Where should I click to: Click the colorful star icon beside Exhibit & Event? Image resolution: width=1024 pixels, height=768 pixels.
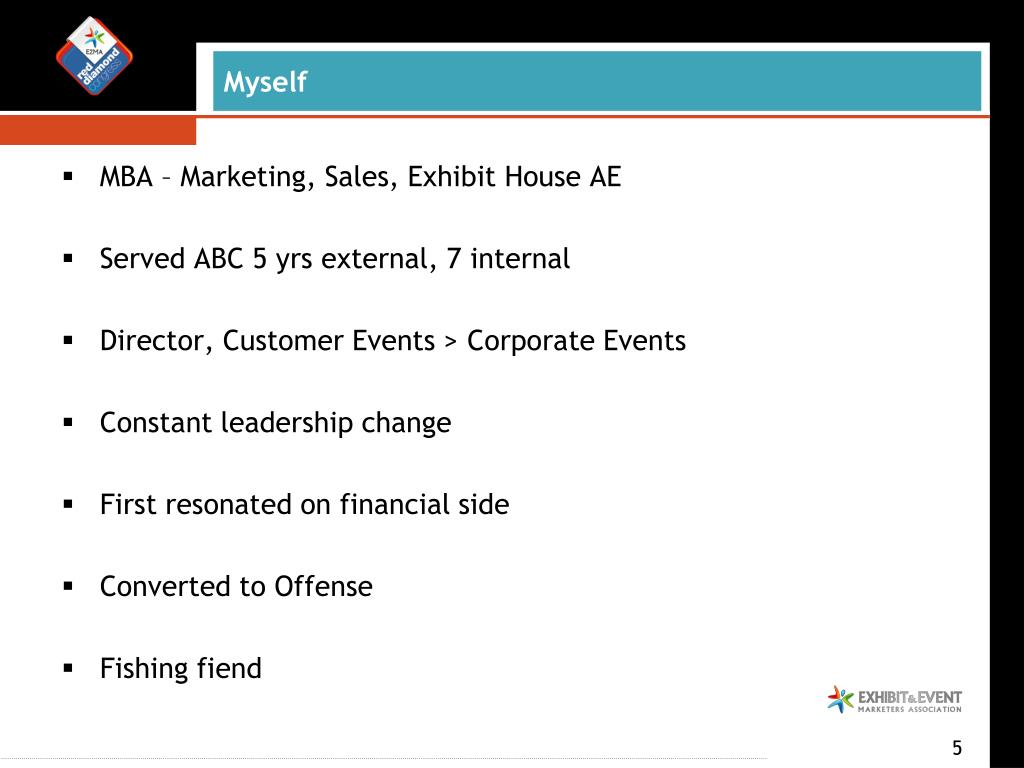[x=840, y=699]
